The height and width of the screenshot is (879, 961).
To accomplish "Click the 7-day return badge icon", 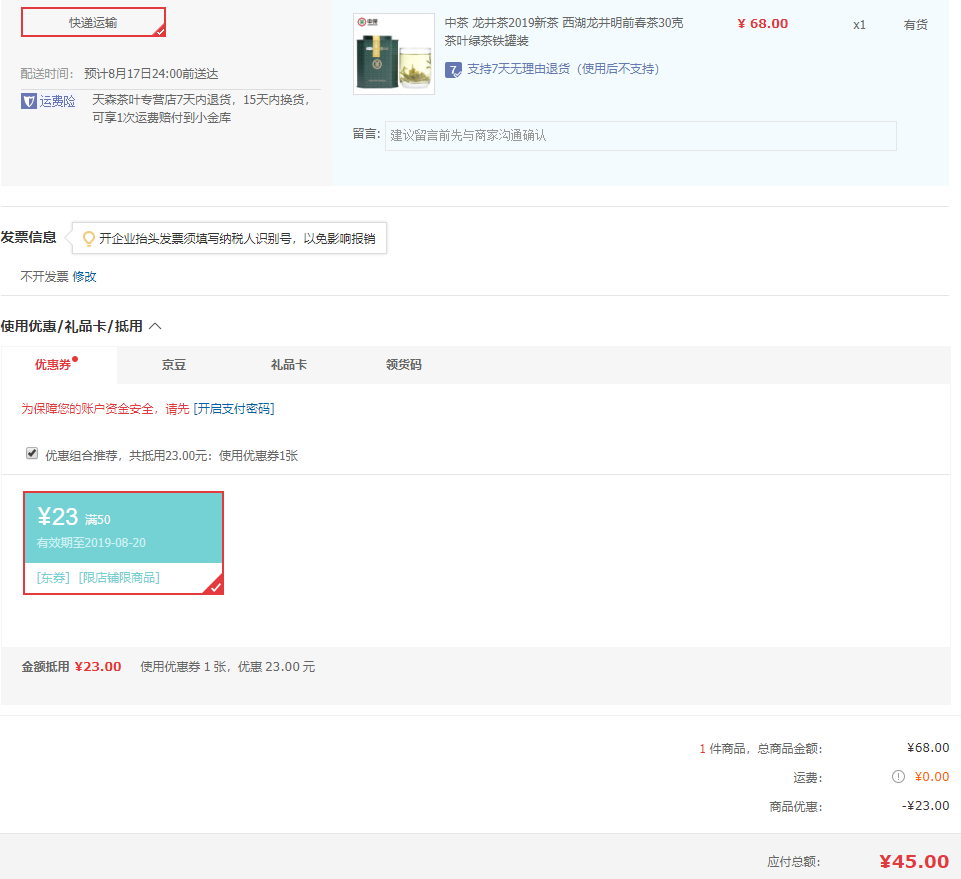I will point(453,70).
